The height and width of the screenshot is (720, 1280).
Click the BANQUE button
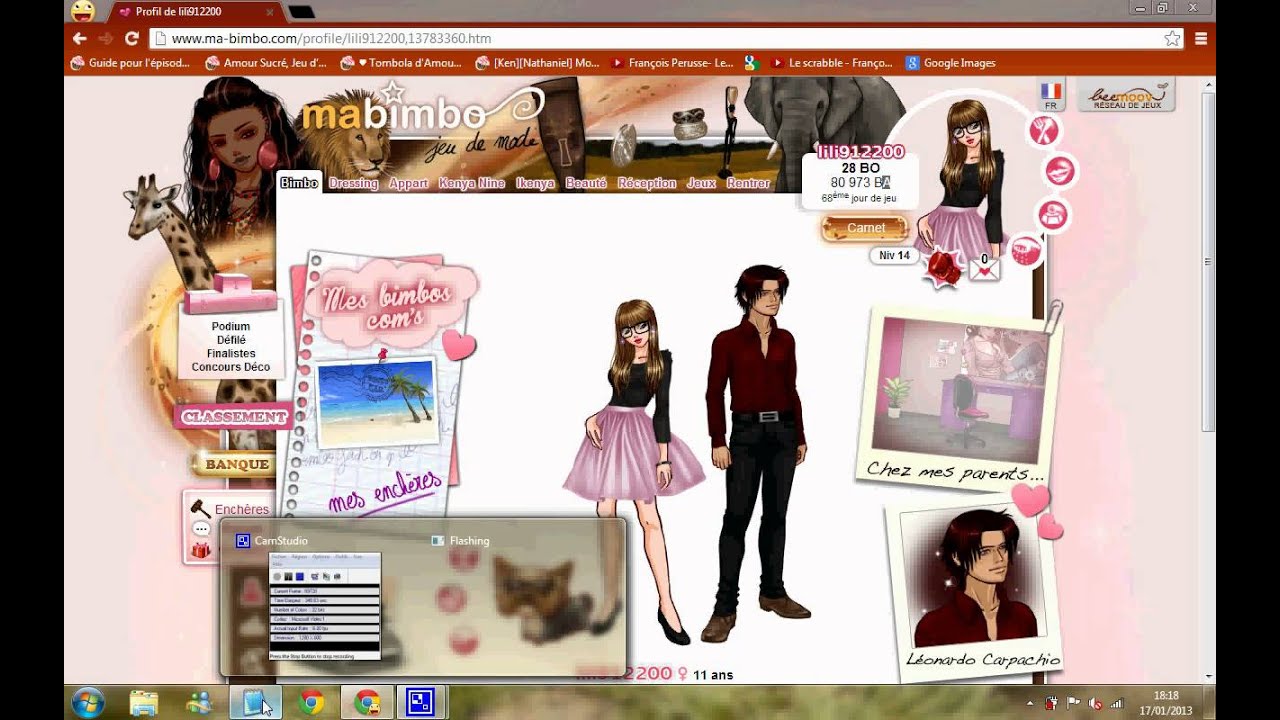point(237,464)
